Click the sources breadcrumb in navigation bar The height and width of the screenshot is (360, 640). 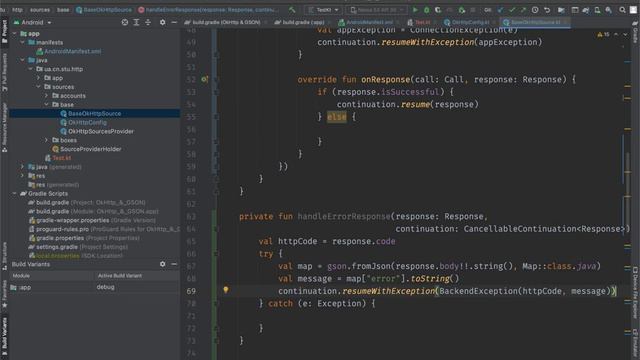click(40, 10)
